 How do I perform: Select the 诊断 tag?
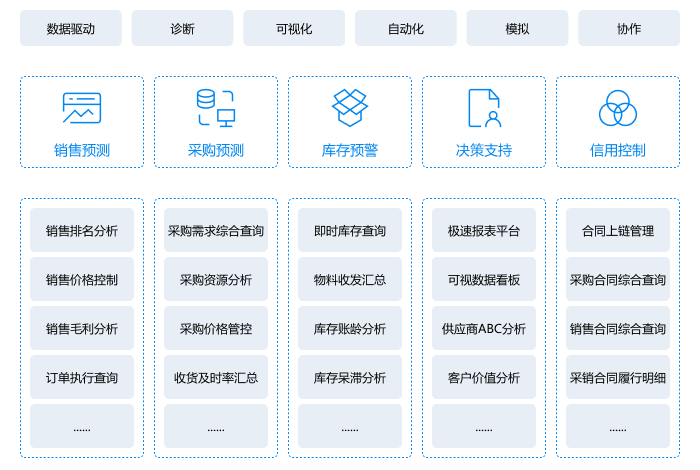(x=183, y=28)
